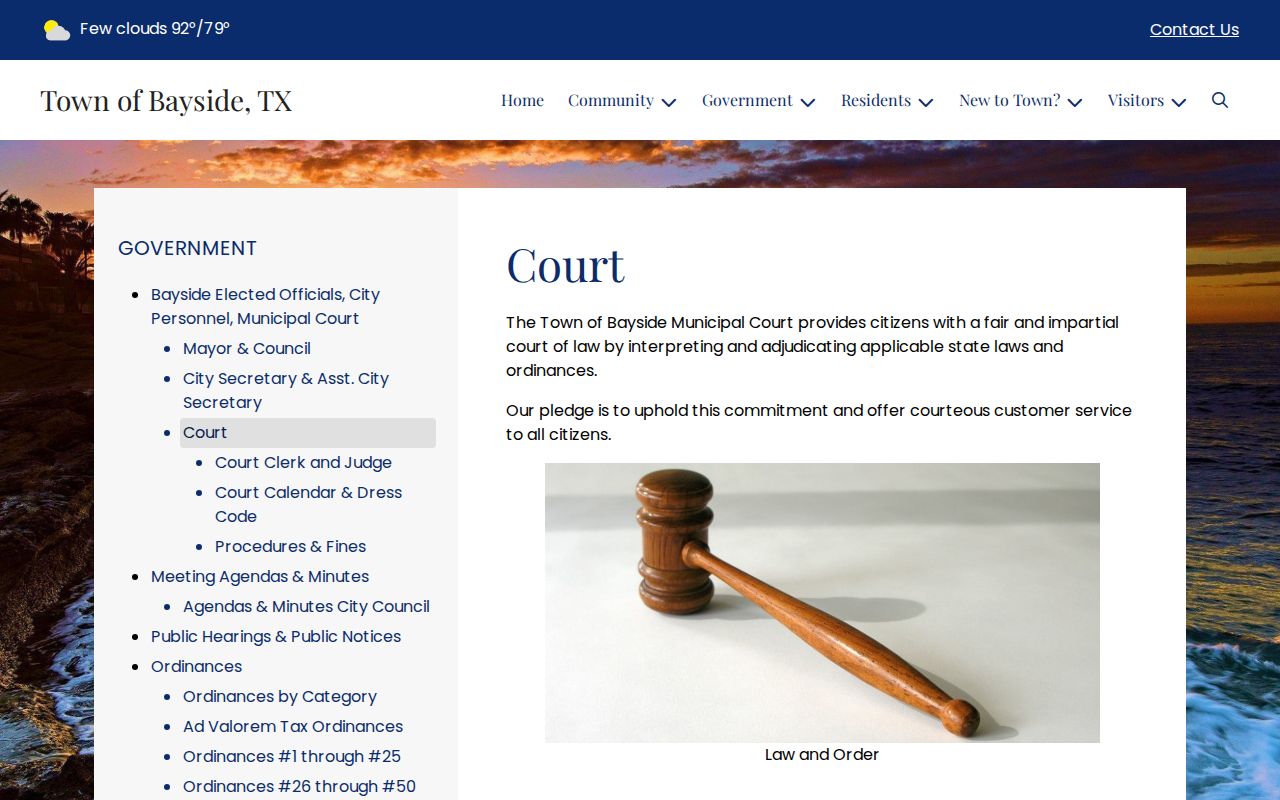Open Ordinances #26 through #50 link
Viewport: 1280px width, 800px height.
(299, 786)
